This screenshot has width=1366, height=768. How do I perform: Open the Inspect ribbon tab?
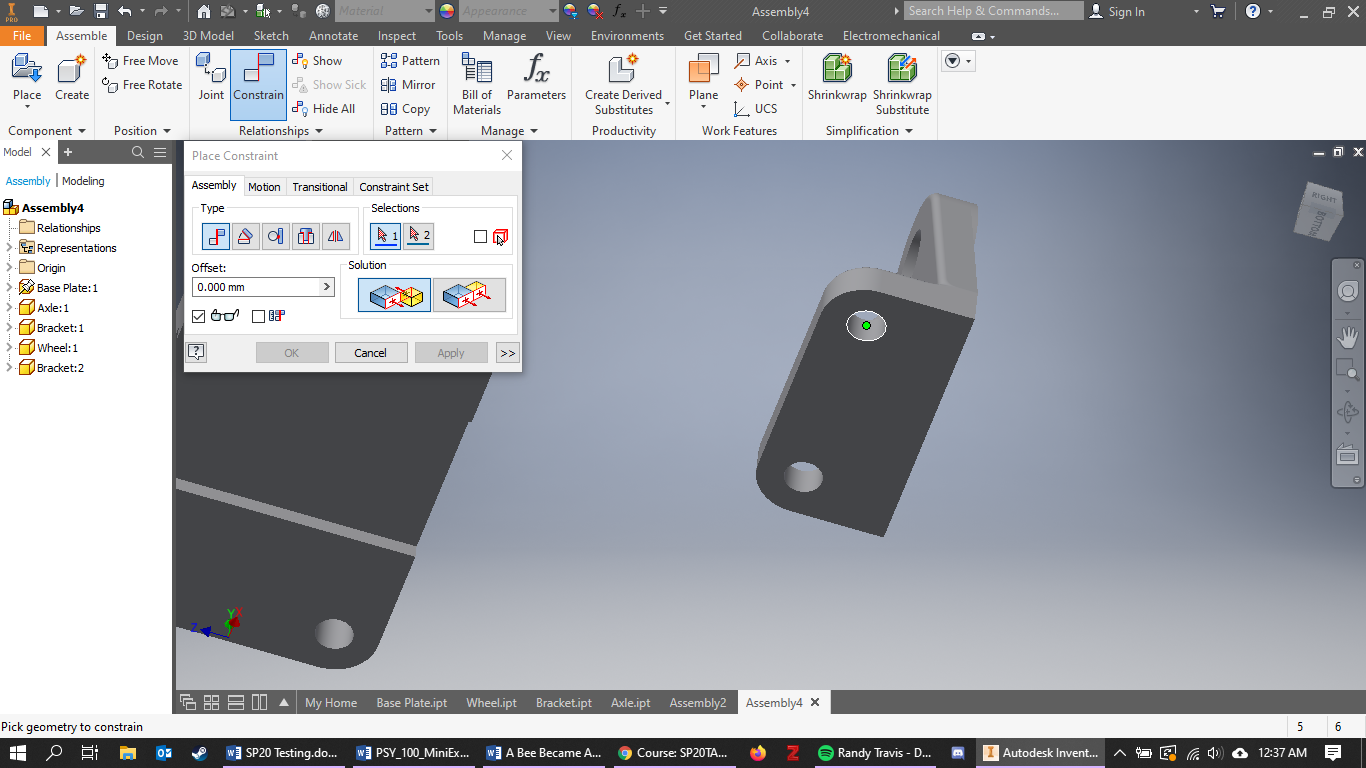point(397,36)
